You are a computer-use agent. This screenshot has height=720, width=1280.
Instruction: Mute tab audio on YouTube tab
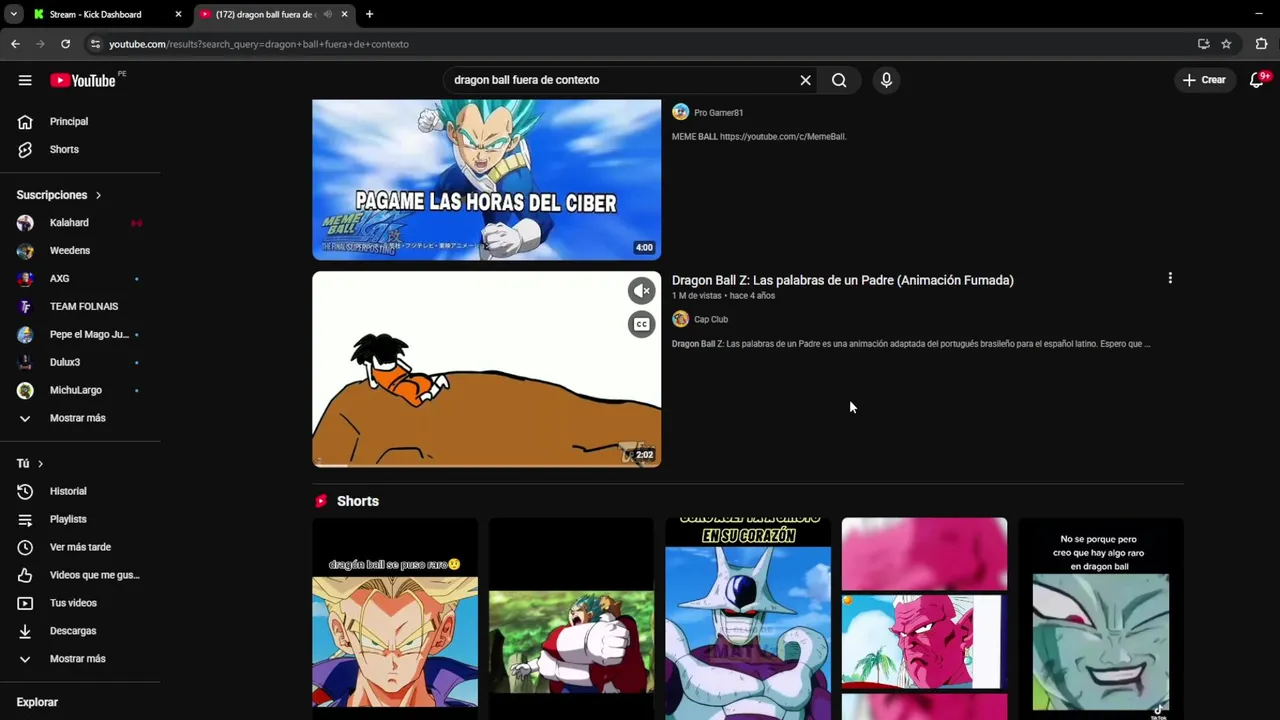tap(328, 14)
